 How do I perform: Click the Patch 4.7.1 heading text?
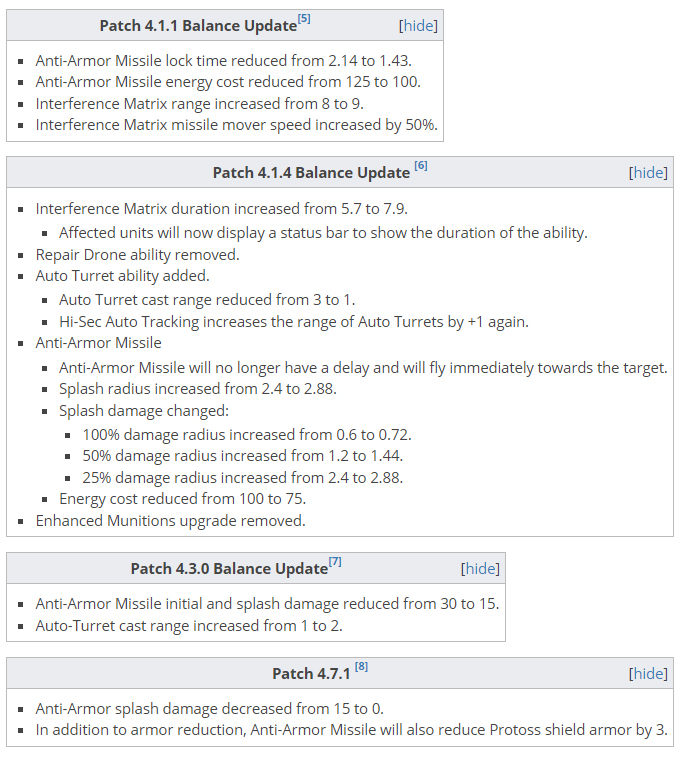click(x=309, y=673)
